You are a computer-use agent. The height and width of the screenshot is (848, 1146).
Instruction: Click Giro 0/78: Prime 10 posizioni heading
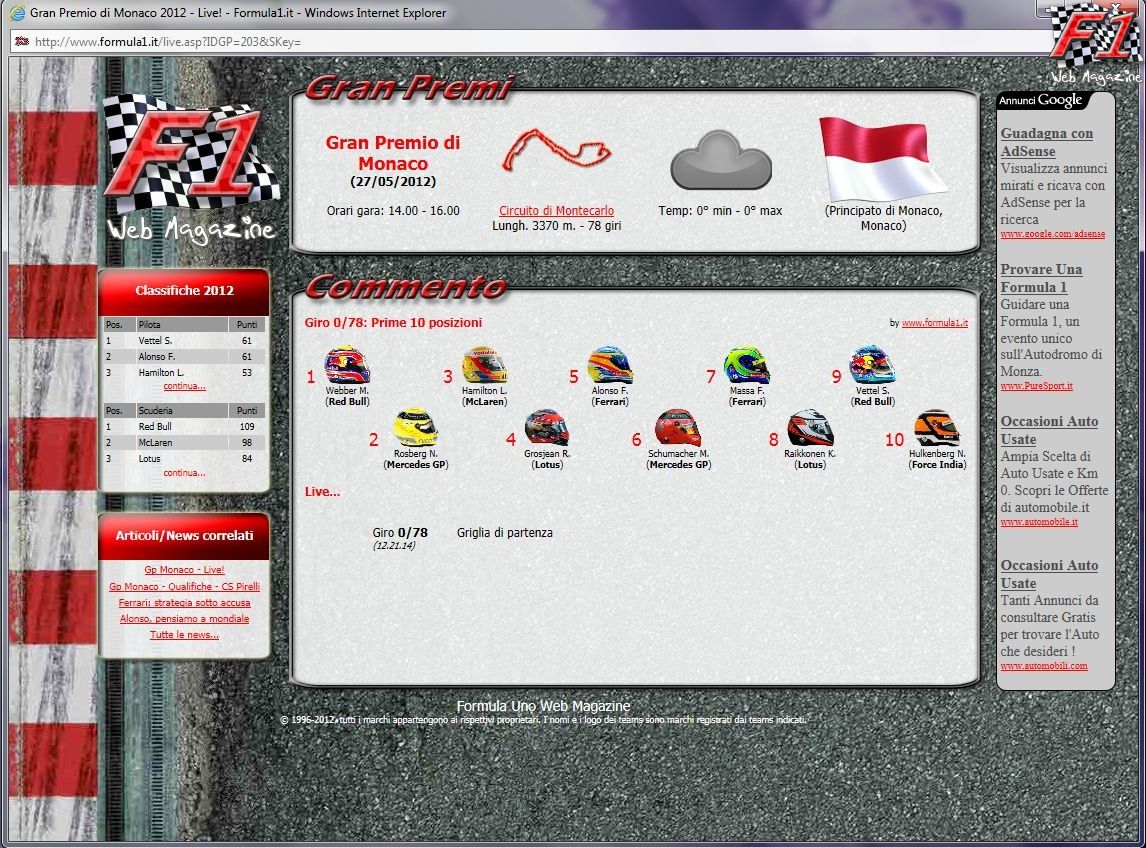(x=393, y=322)
